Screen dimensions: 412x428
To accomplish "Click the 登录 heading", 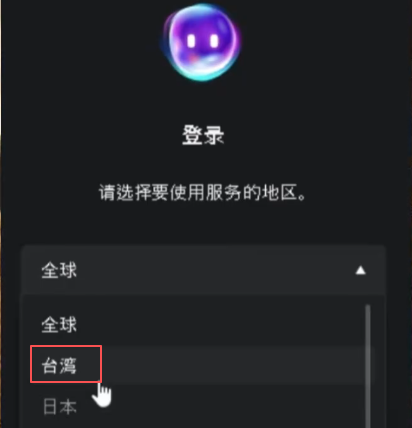I will pos(203,135).
